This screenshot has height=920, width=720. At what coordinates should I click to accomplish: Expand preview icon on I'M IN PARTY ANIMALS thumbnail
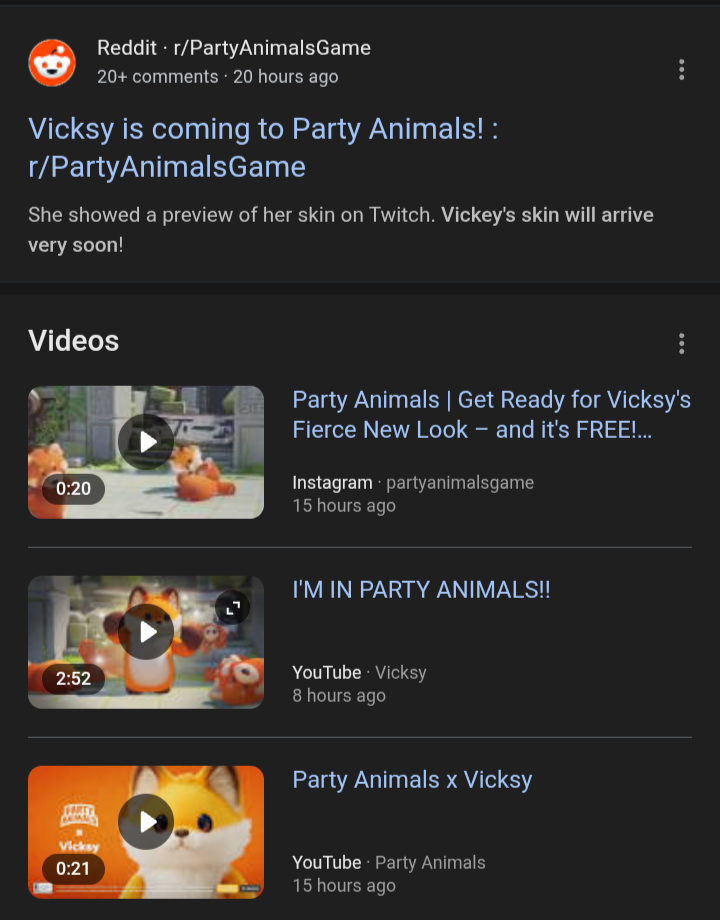click(x=232, y=607)
